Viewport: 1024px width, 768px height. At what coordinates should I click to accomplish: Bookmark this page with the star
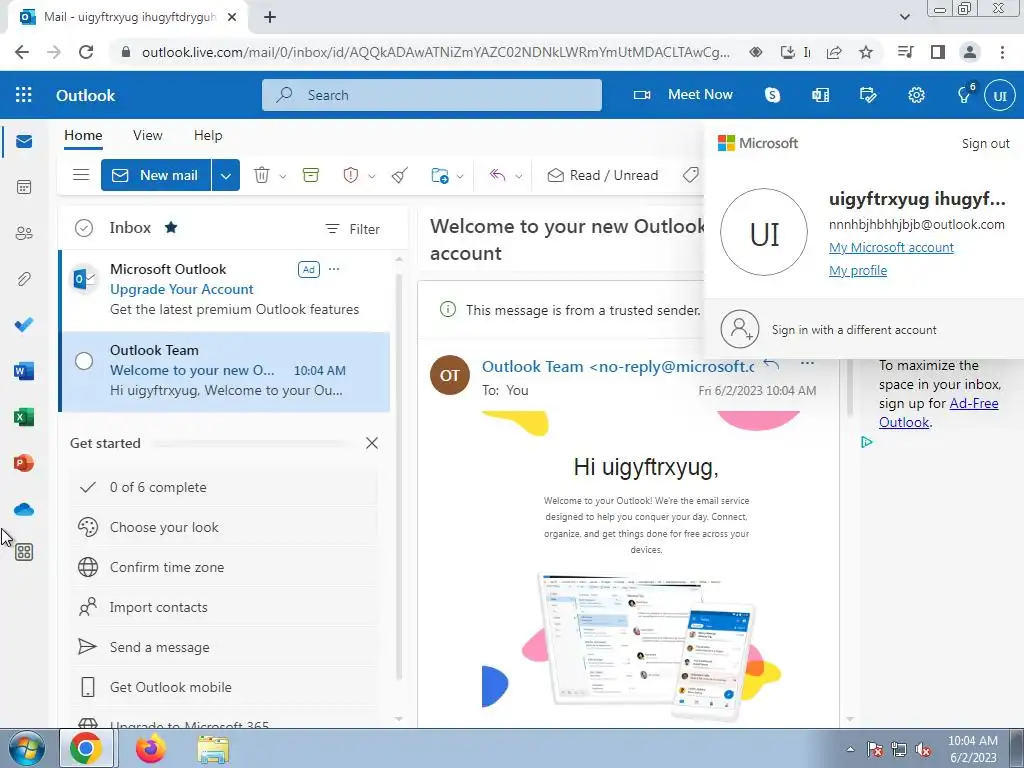point(865,52)
